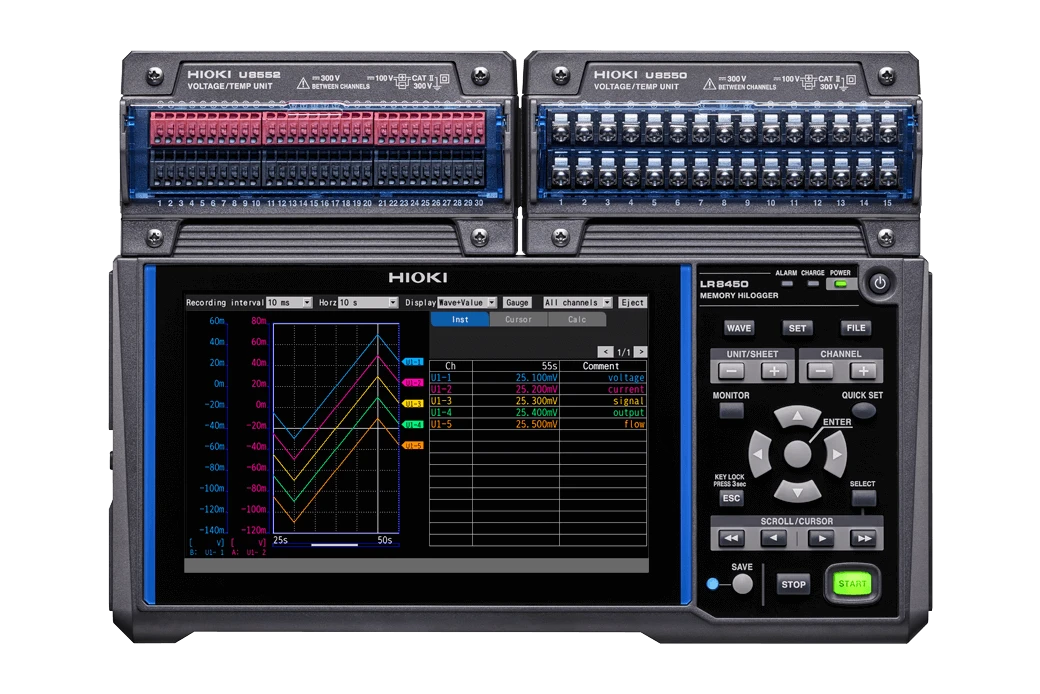Tap the MONITOR key

click(731, 411)
